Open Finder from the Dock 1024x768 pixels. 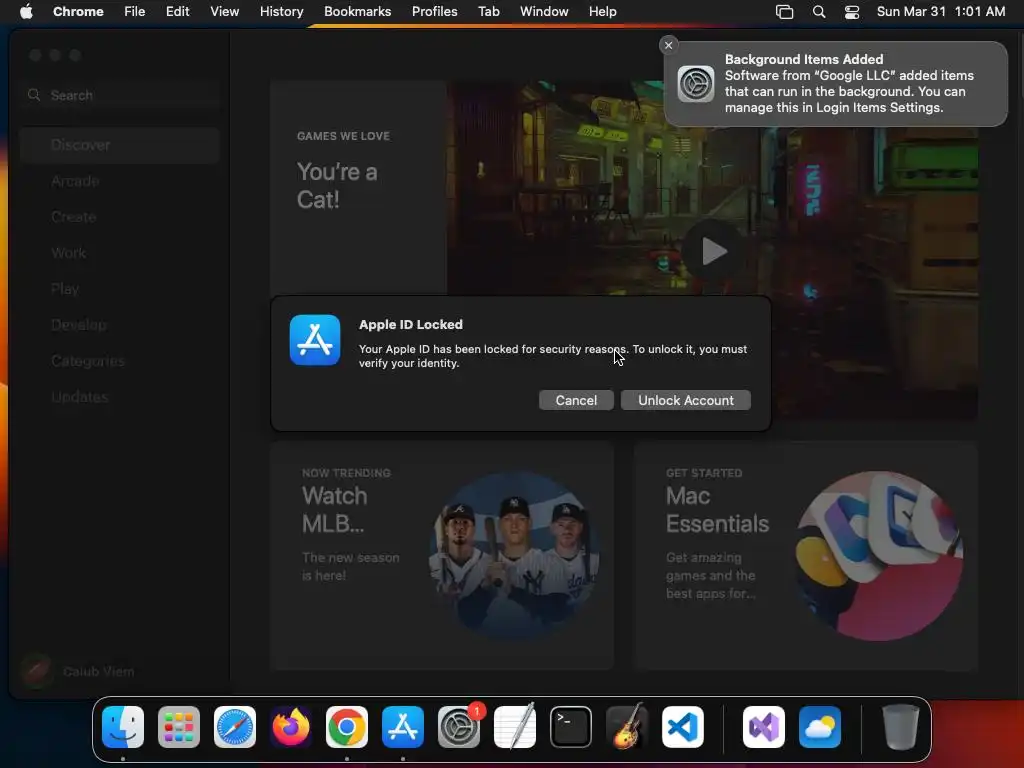point(123,727)
